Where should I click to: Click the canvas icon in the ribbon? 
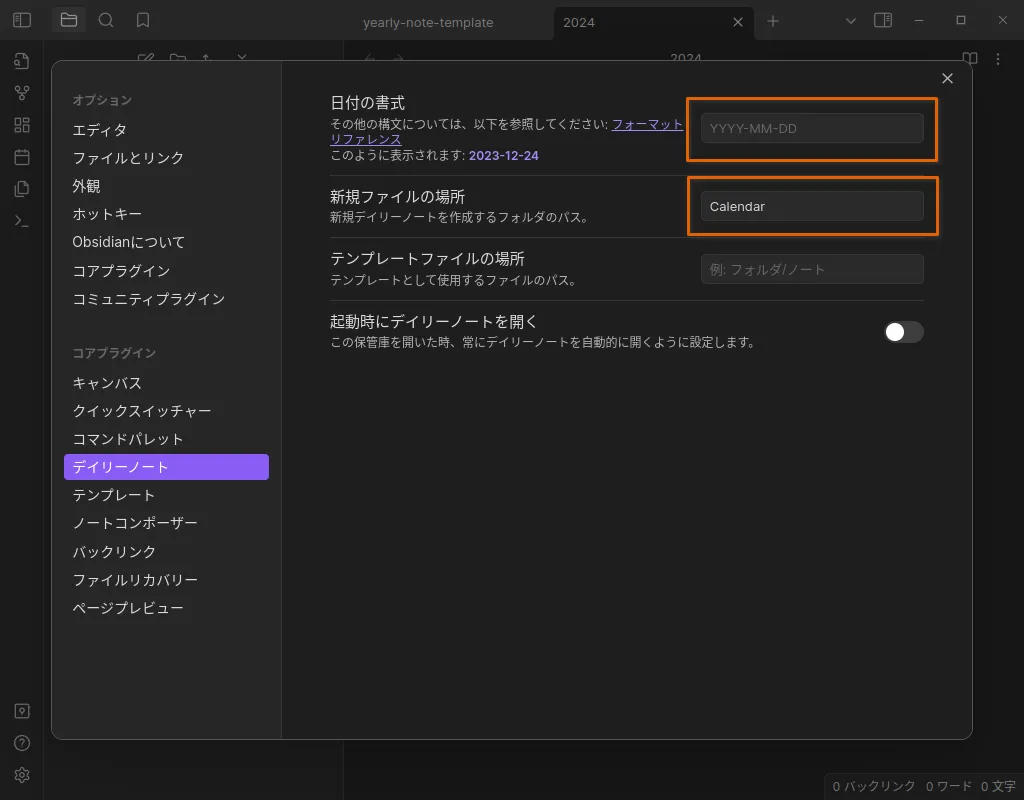[22, 125]
